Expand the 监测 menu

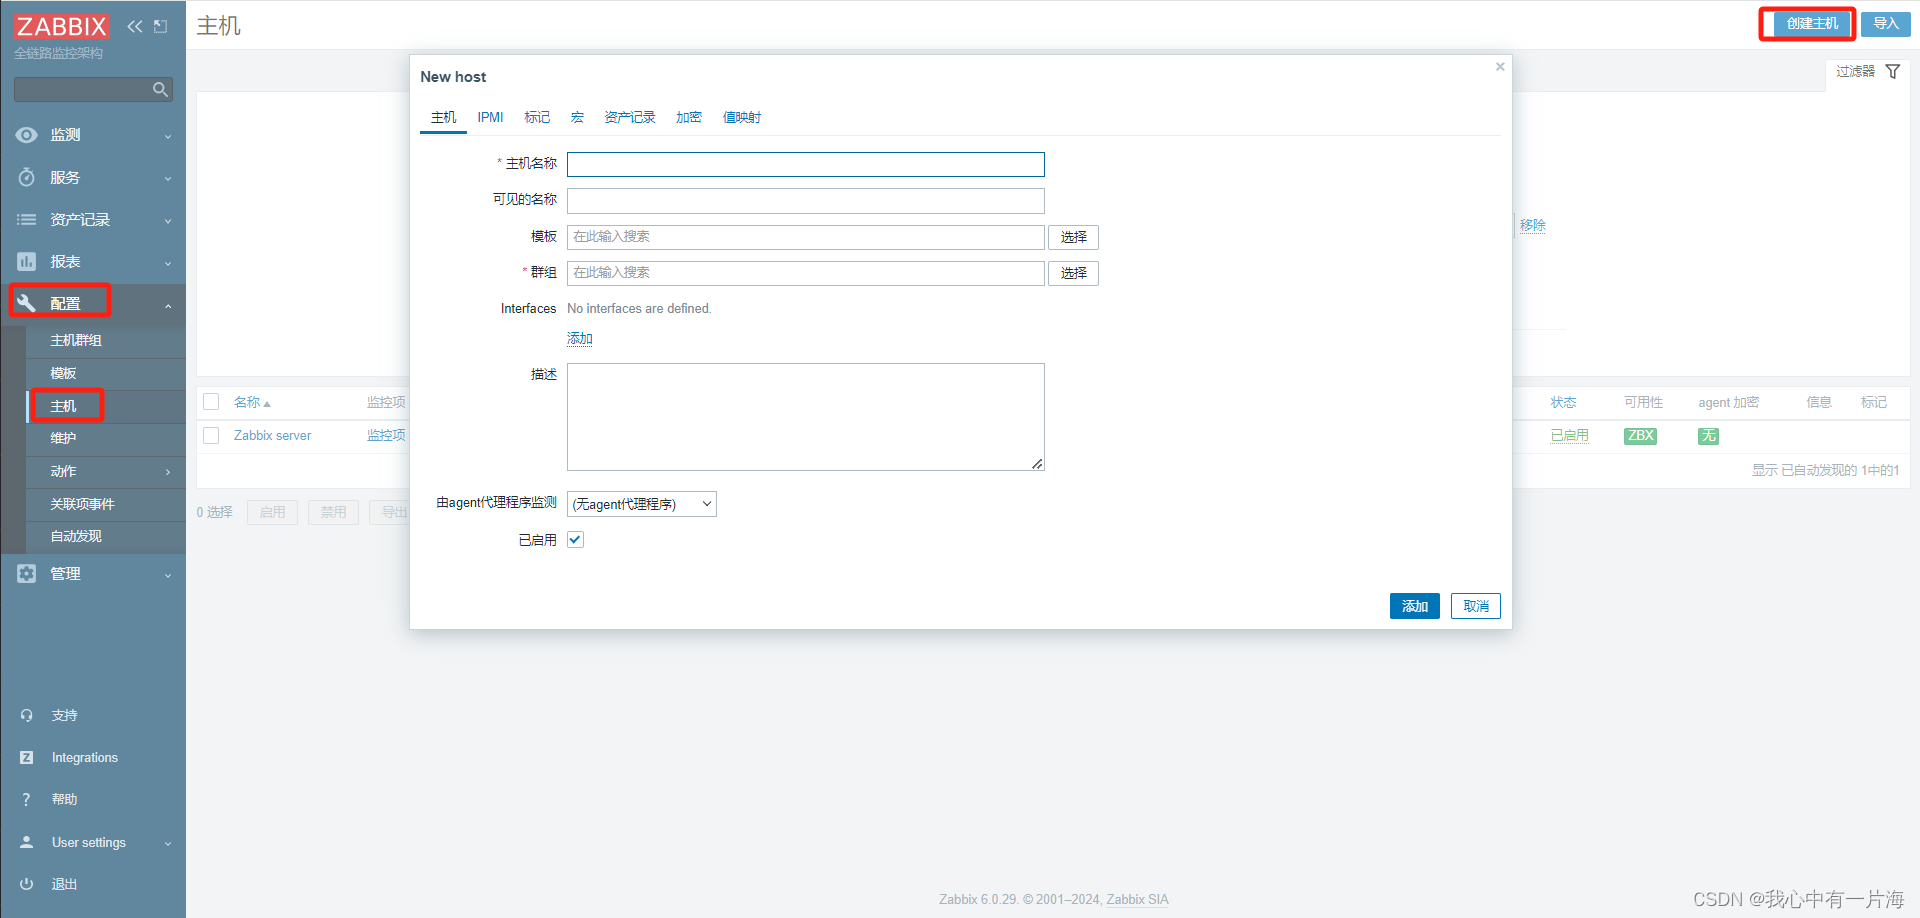point(168,136)
